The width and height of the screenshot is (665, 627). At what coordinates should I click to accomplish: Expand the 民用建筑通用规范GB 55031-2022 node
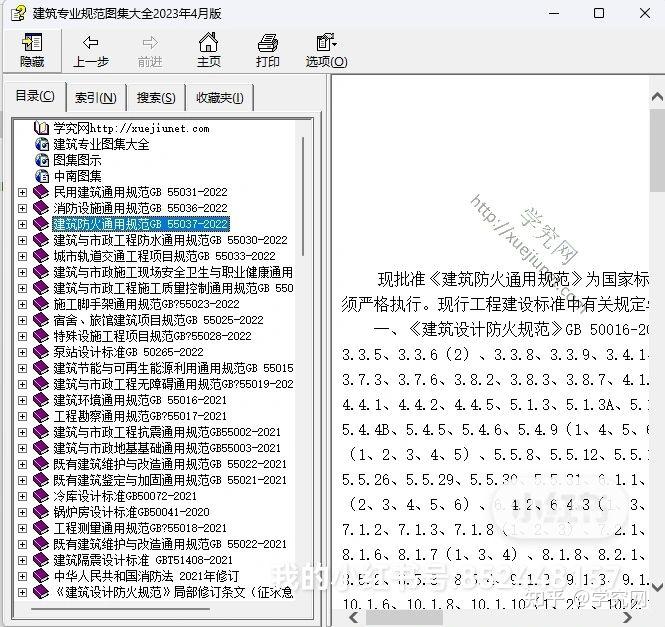pyautogui.click(x=22, y=193)
